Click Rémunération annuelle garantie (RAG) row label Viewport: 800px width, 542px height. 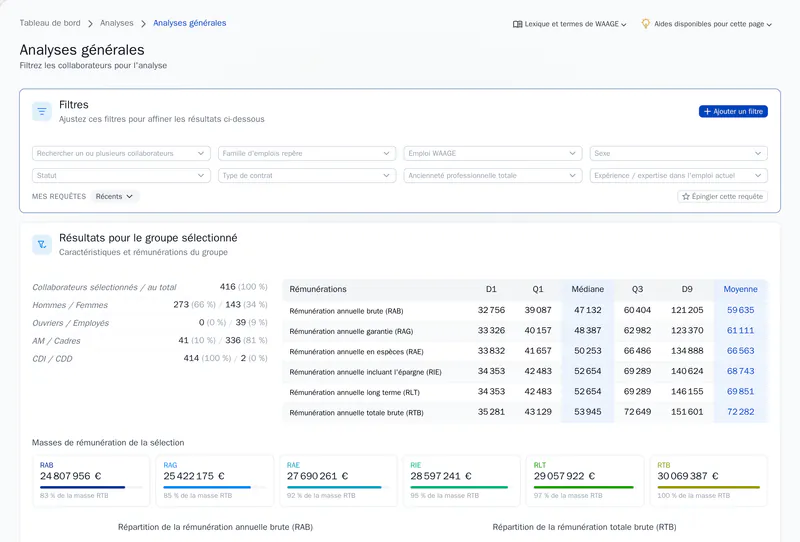(351, 331)
